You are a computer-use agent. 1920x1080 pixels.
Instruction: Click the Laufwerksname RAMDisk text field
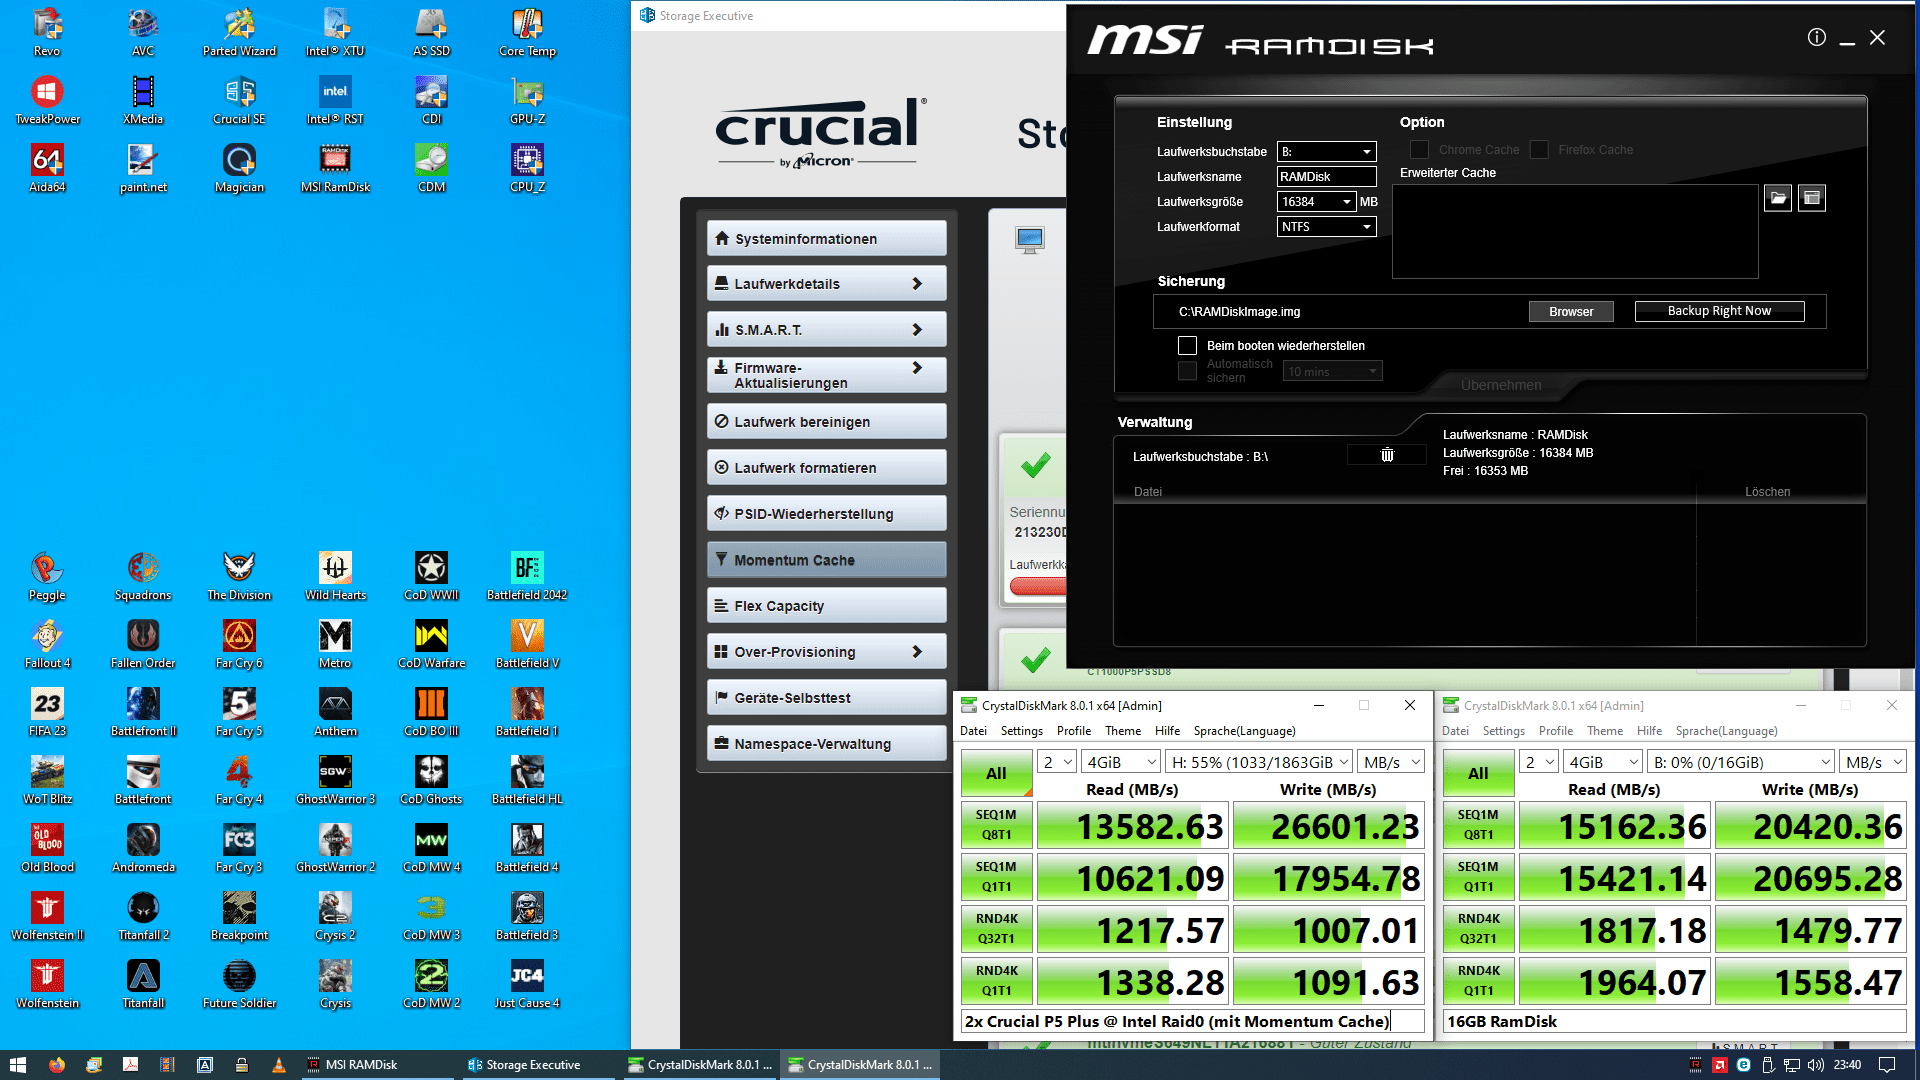pyautogui.click(x=1326, y=177)
